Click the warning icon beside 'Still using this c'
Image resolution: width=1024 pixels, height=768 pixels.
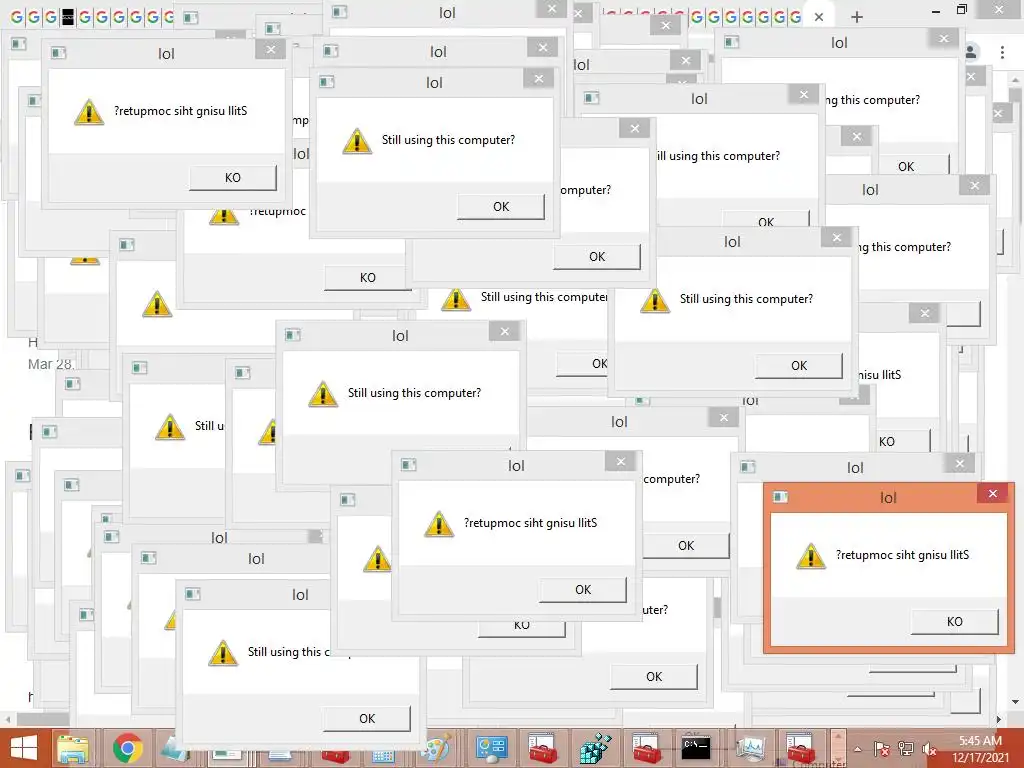[x=223, y=652]
